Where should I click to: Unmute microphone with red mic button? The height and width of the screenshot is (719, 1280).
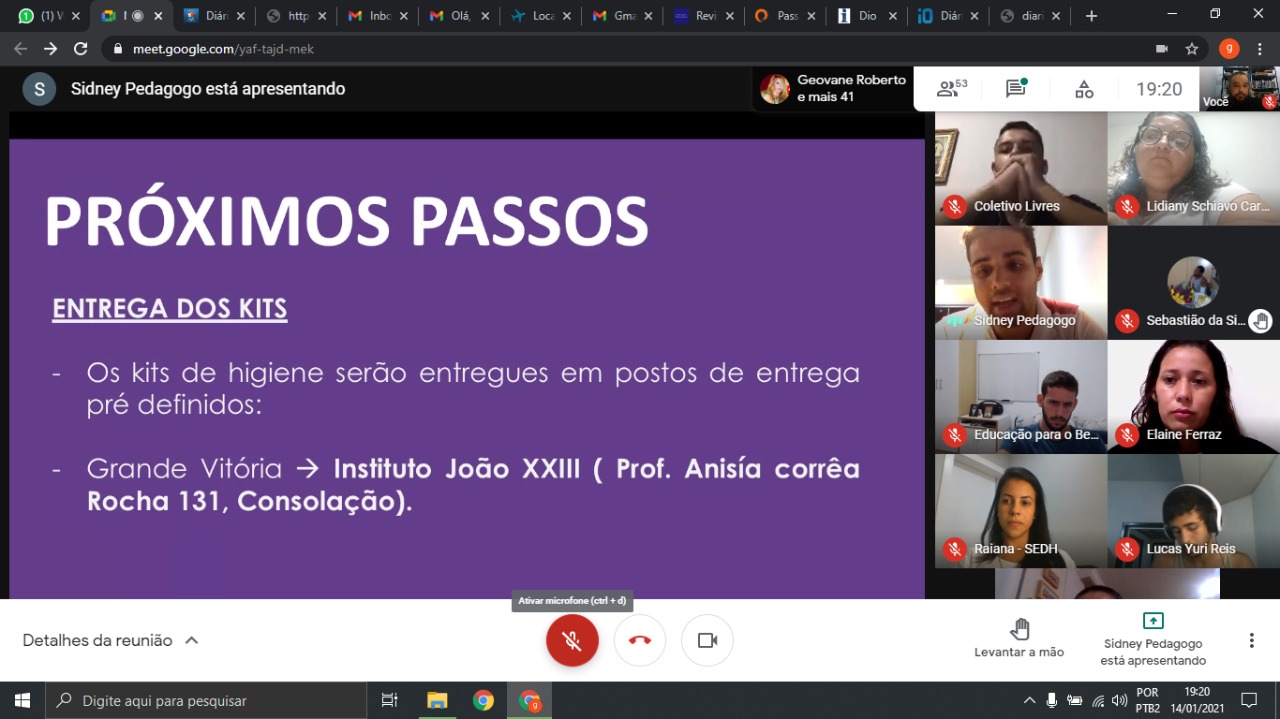[572, 640]
